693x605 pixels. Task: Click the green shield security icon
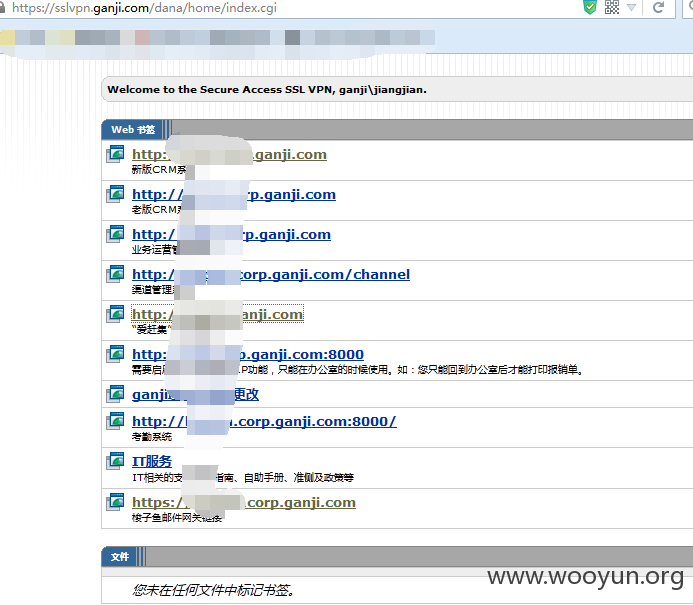(590, 8)
